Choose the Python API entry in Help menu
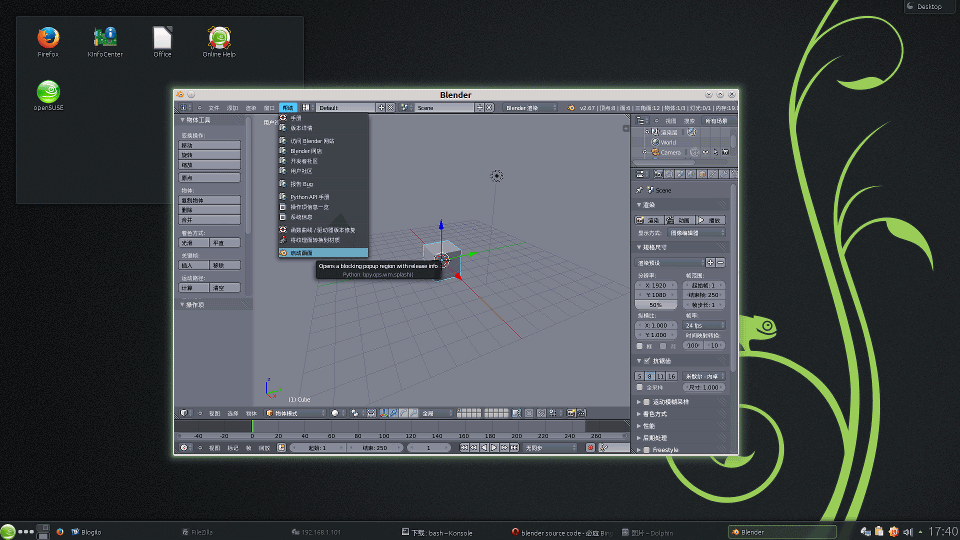This screenshot has height=540, width=960. click(x=323, y=197)
